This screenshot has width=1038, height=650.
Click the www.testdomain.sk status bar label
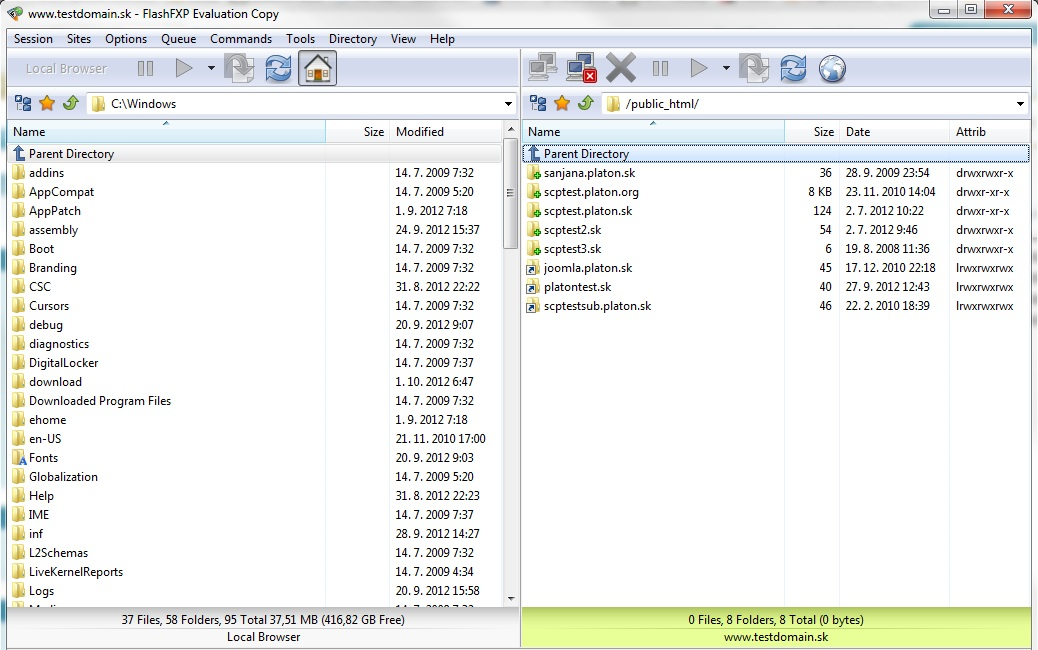[x=776, y=637]
